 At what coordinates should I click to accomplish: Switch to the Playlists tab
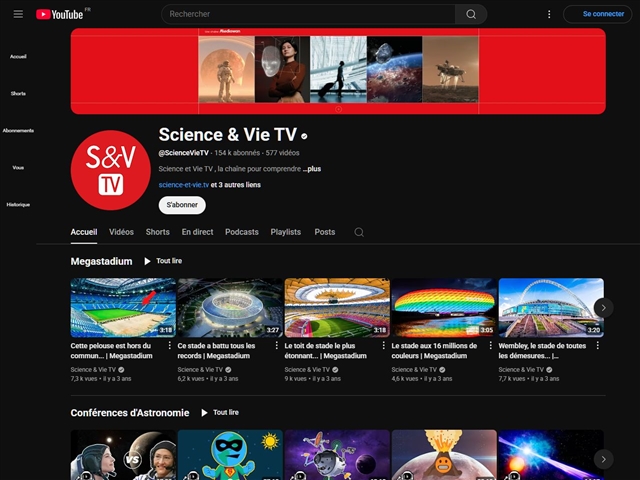(x=286, y=232)
